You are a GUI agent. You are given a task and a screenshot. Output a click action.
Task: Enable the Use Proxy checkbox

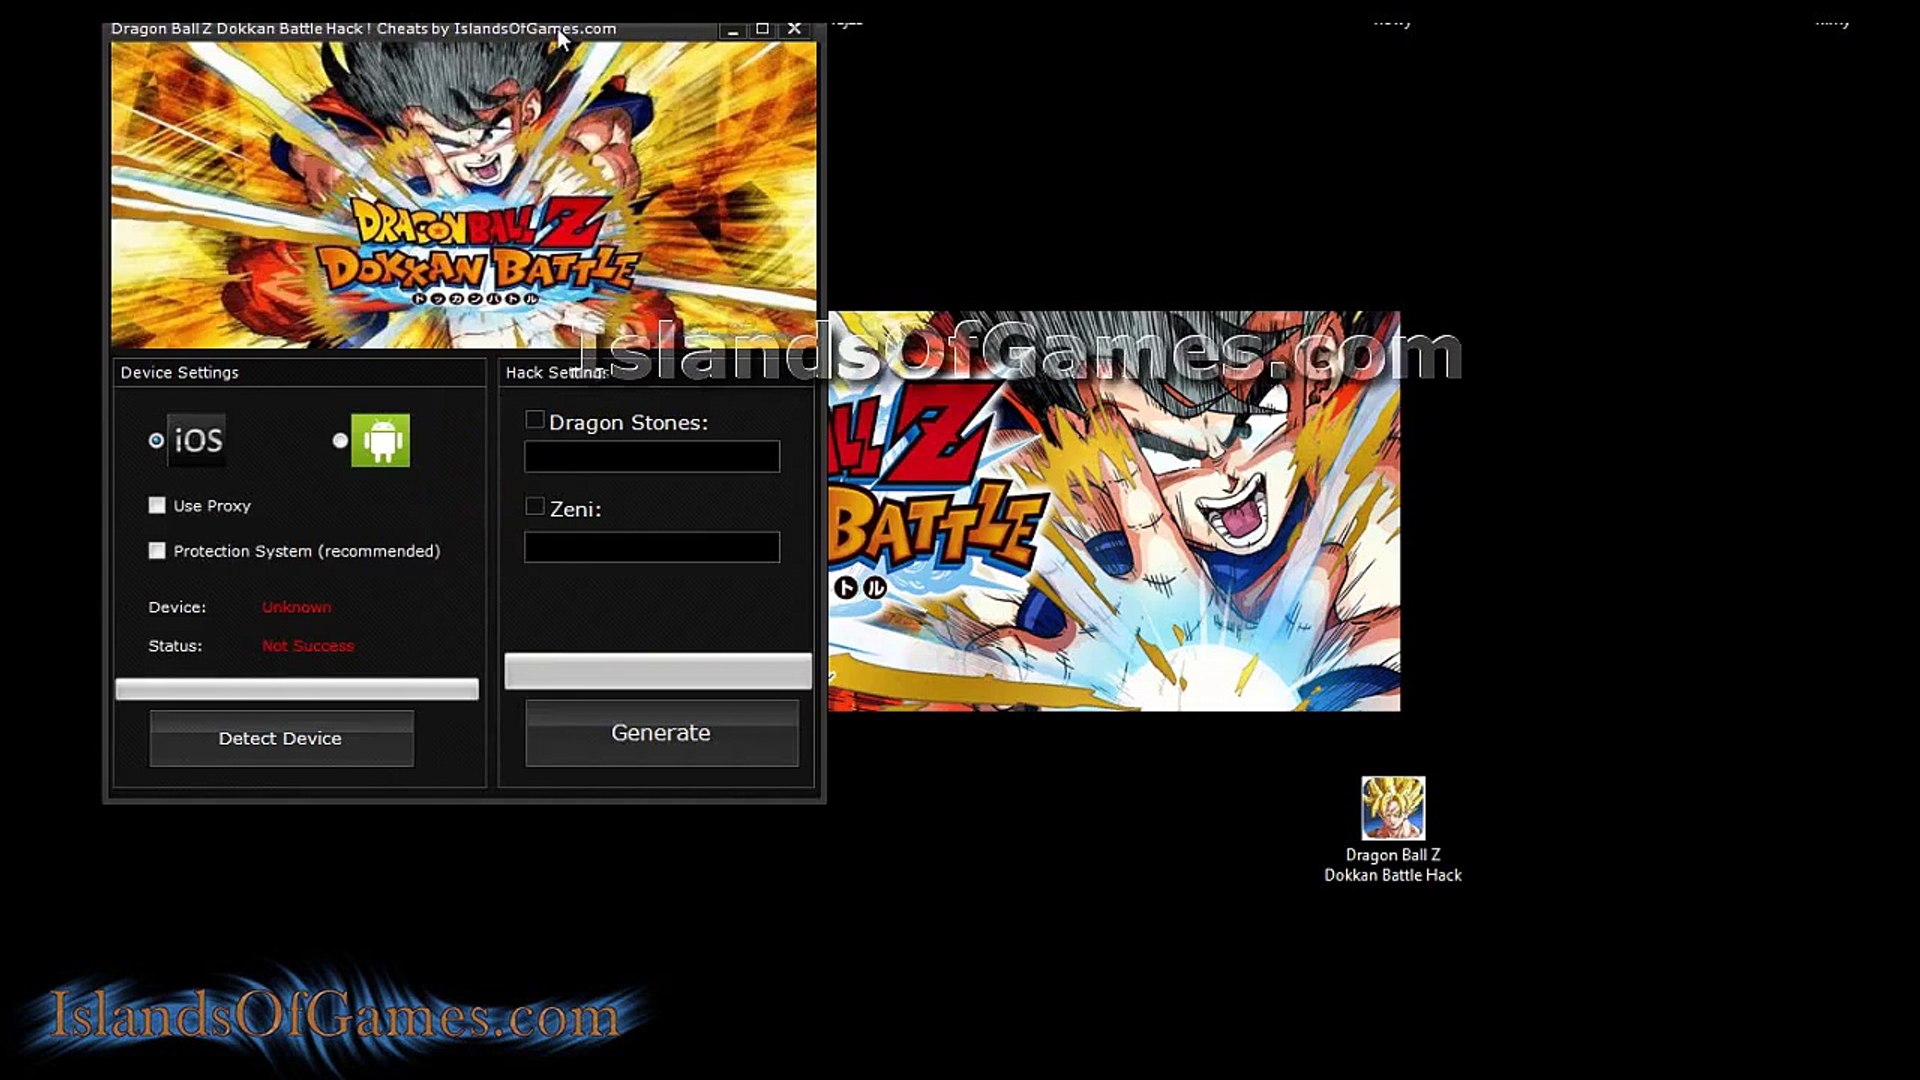coord(157,505)
